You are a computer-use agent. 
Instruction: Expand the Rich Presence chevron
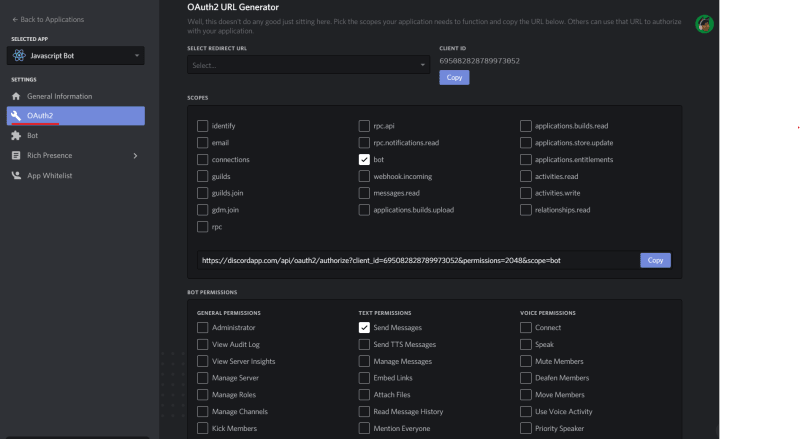(135, 156)
